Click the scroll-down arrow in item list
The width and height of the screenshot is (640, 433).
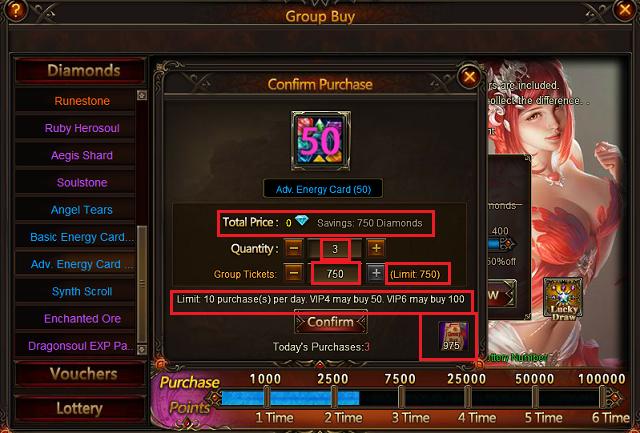[x=142, y=349]
